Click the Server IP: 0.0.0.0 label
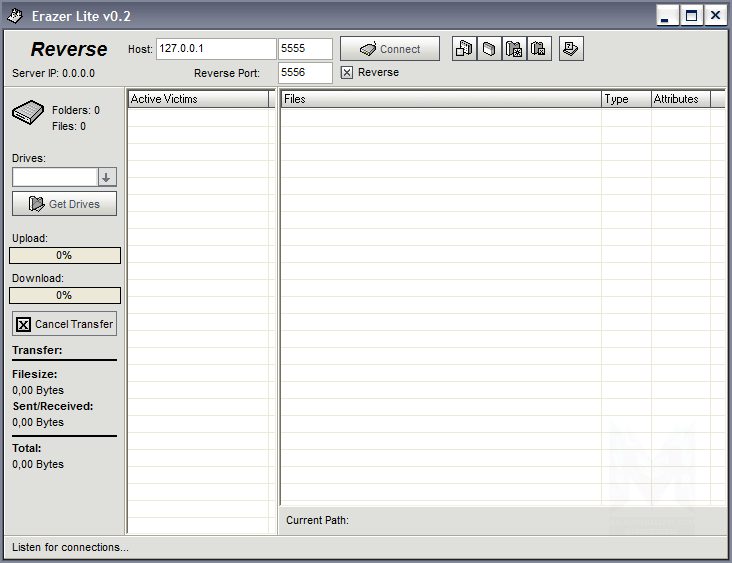This screenshot has height=563, width=732. pos(53,73)
